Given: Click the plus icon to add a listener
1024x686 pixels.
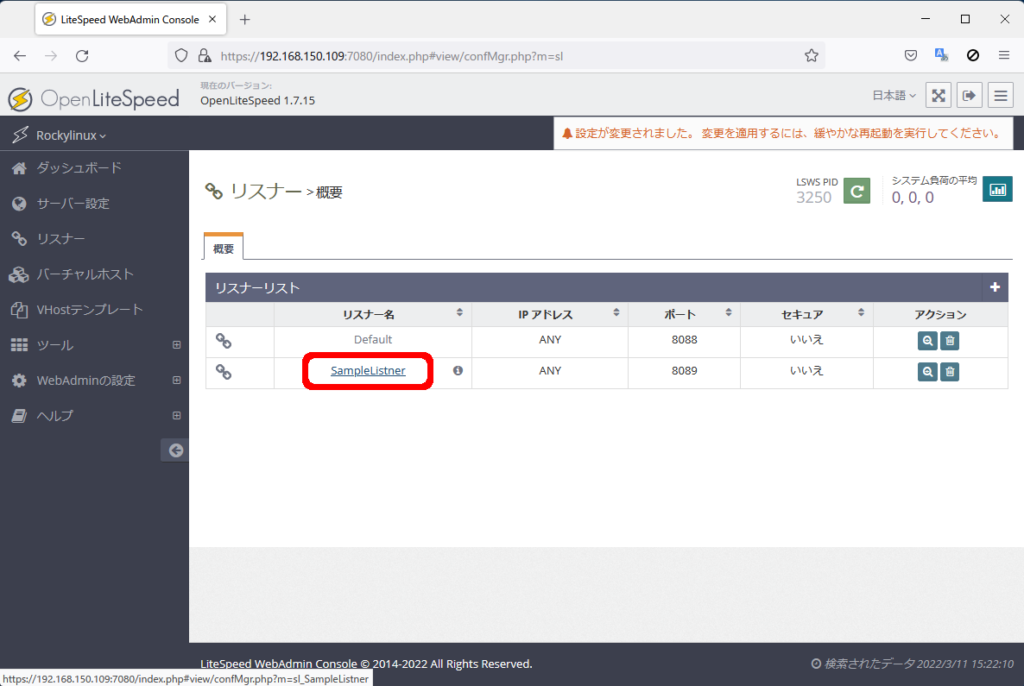Looking at the screenshot, I should pyautogui.click(x=994, y=288).
